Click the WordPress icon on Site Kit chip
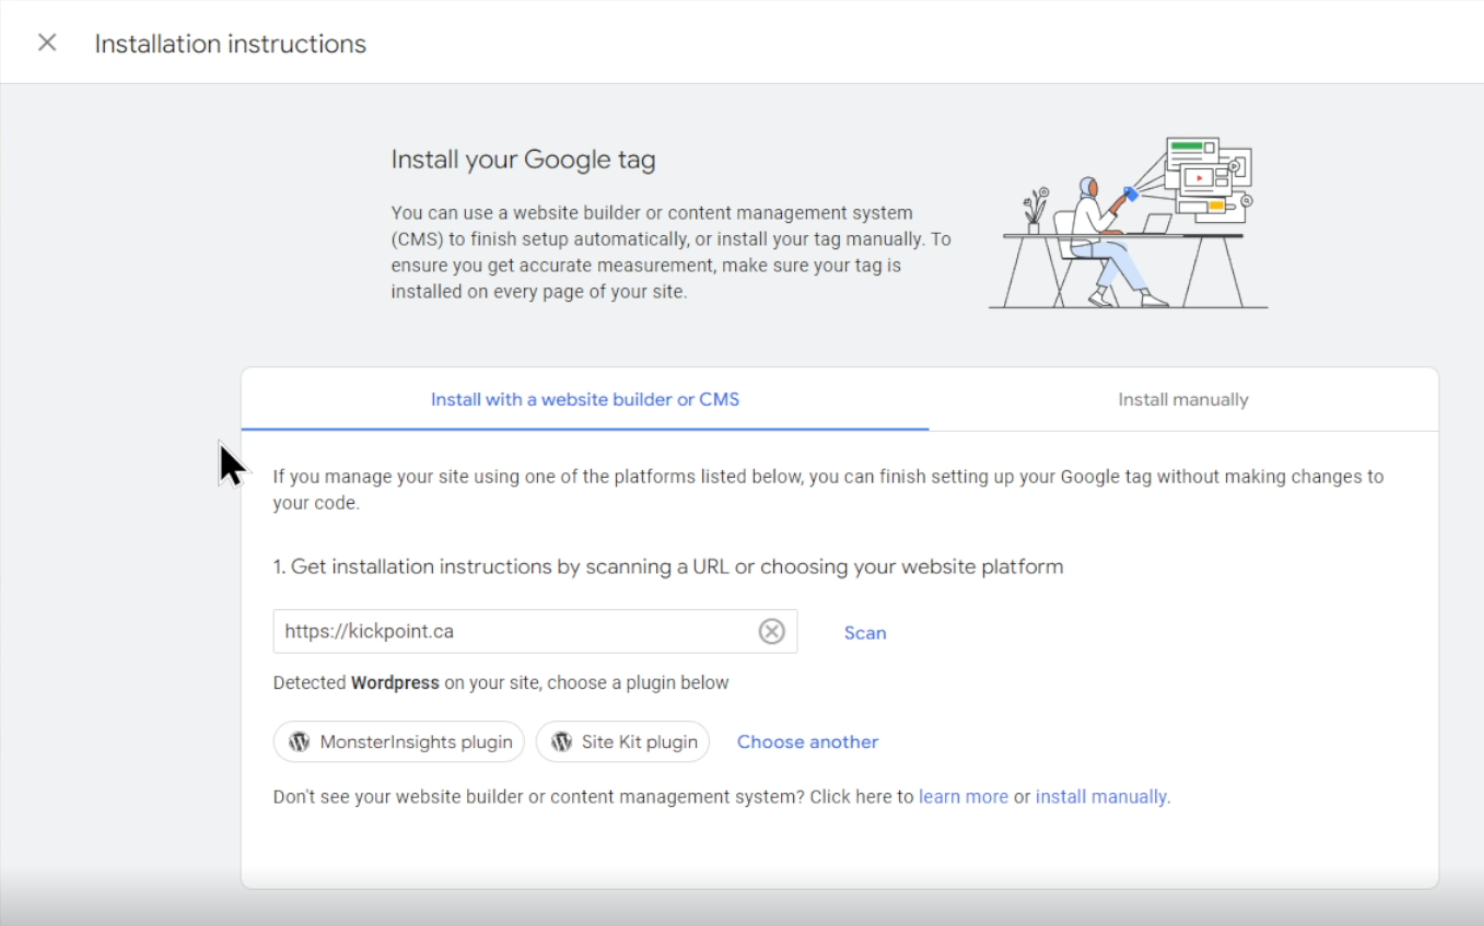Screen dimensions: 1484x926 pyautogui.click(x=561, y=742)
